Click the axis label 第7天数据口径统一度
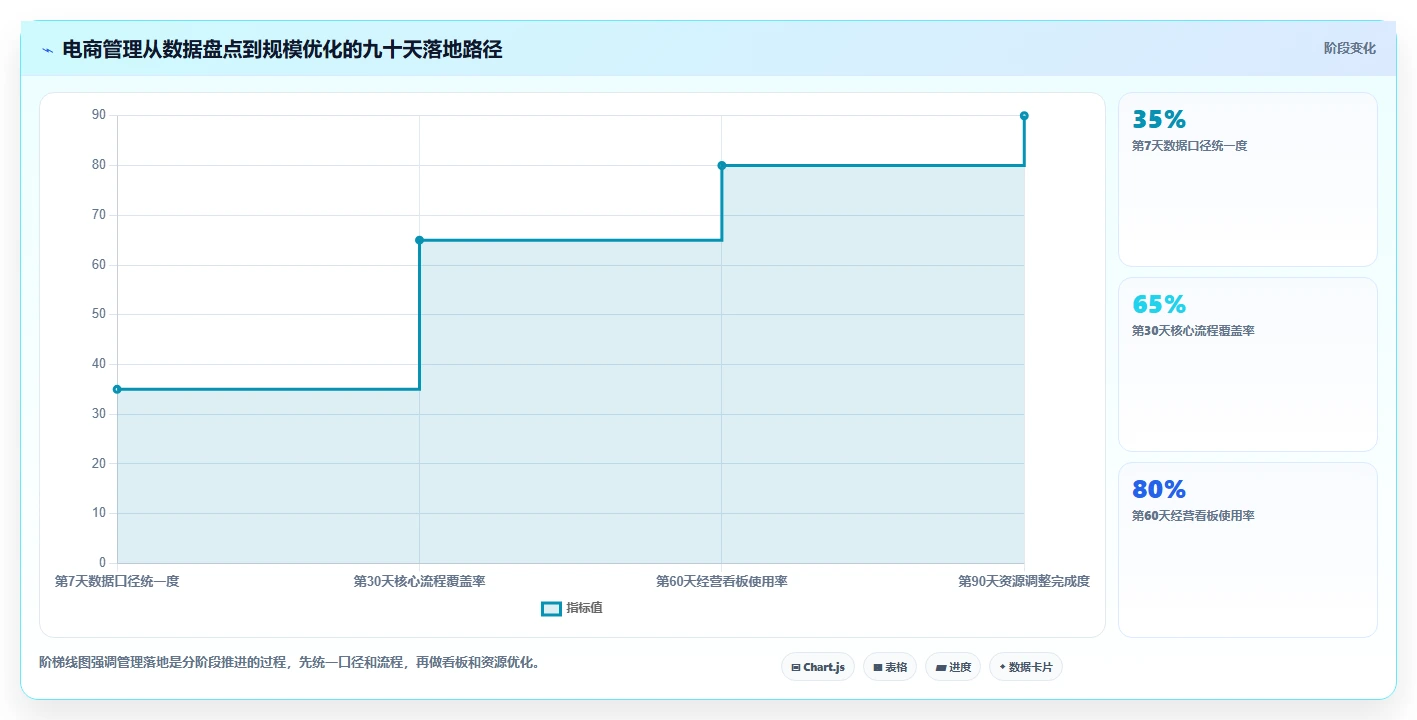This screenshot has height=720, width=1417. pyautogui.click(x=117, y=581)
